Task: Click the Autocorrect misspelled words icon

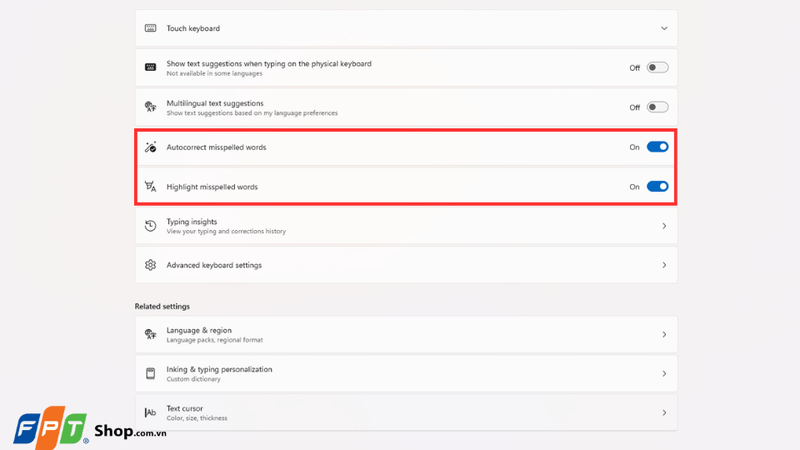Action: [x=151, y=147]
